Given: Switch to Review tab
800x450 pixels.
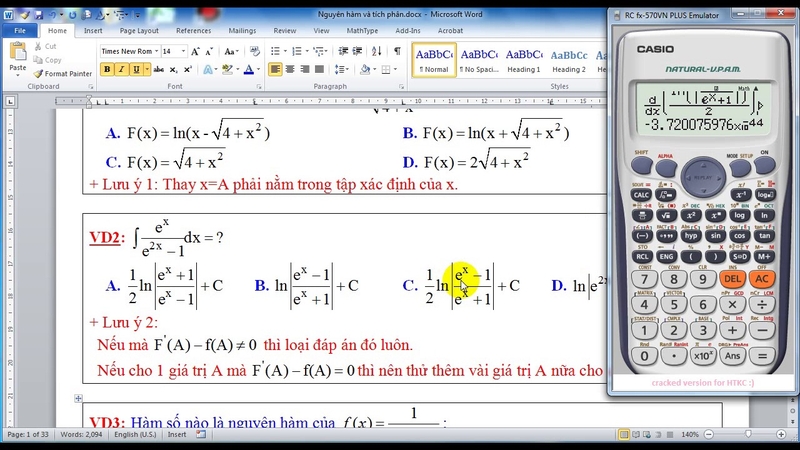Looking at the screenshot, I should (285, 31).
